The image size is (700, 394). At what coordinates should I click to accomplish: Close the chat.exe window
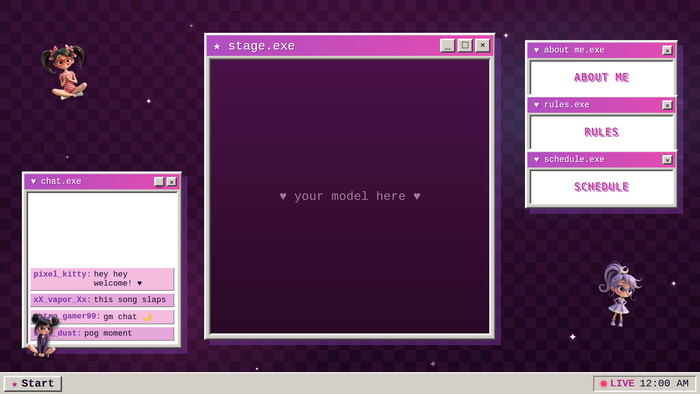click(x=171, y=182)
